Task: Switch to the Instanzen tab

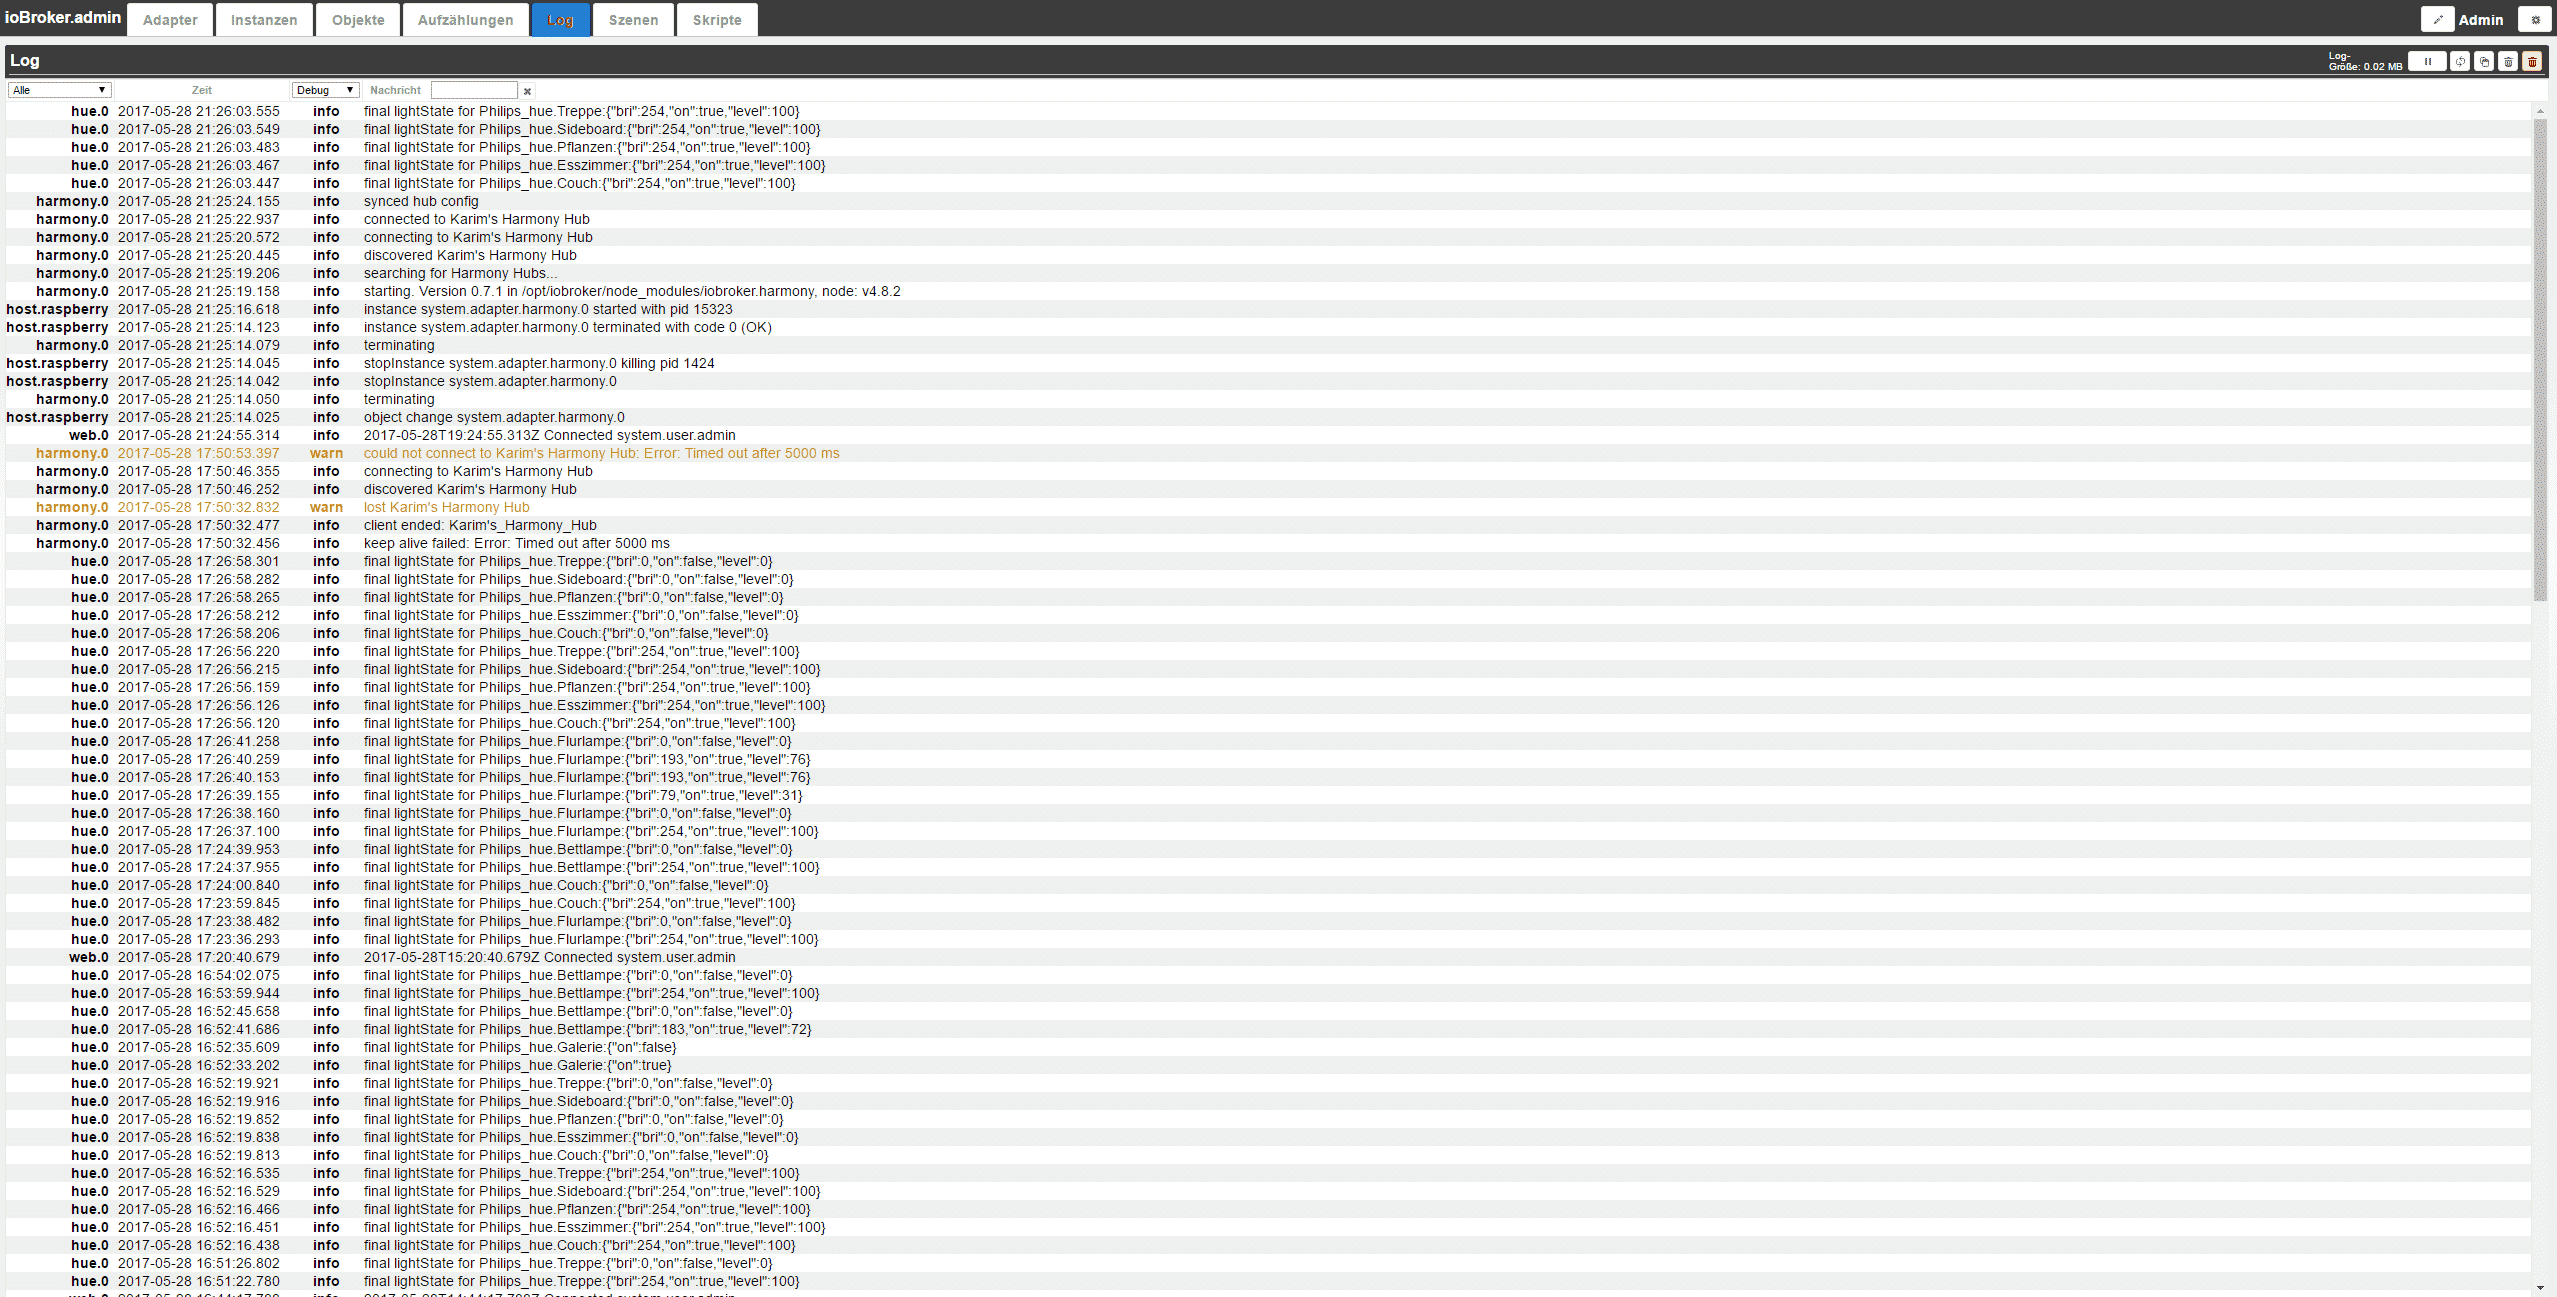Action: coord(264,19)
